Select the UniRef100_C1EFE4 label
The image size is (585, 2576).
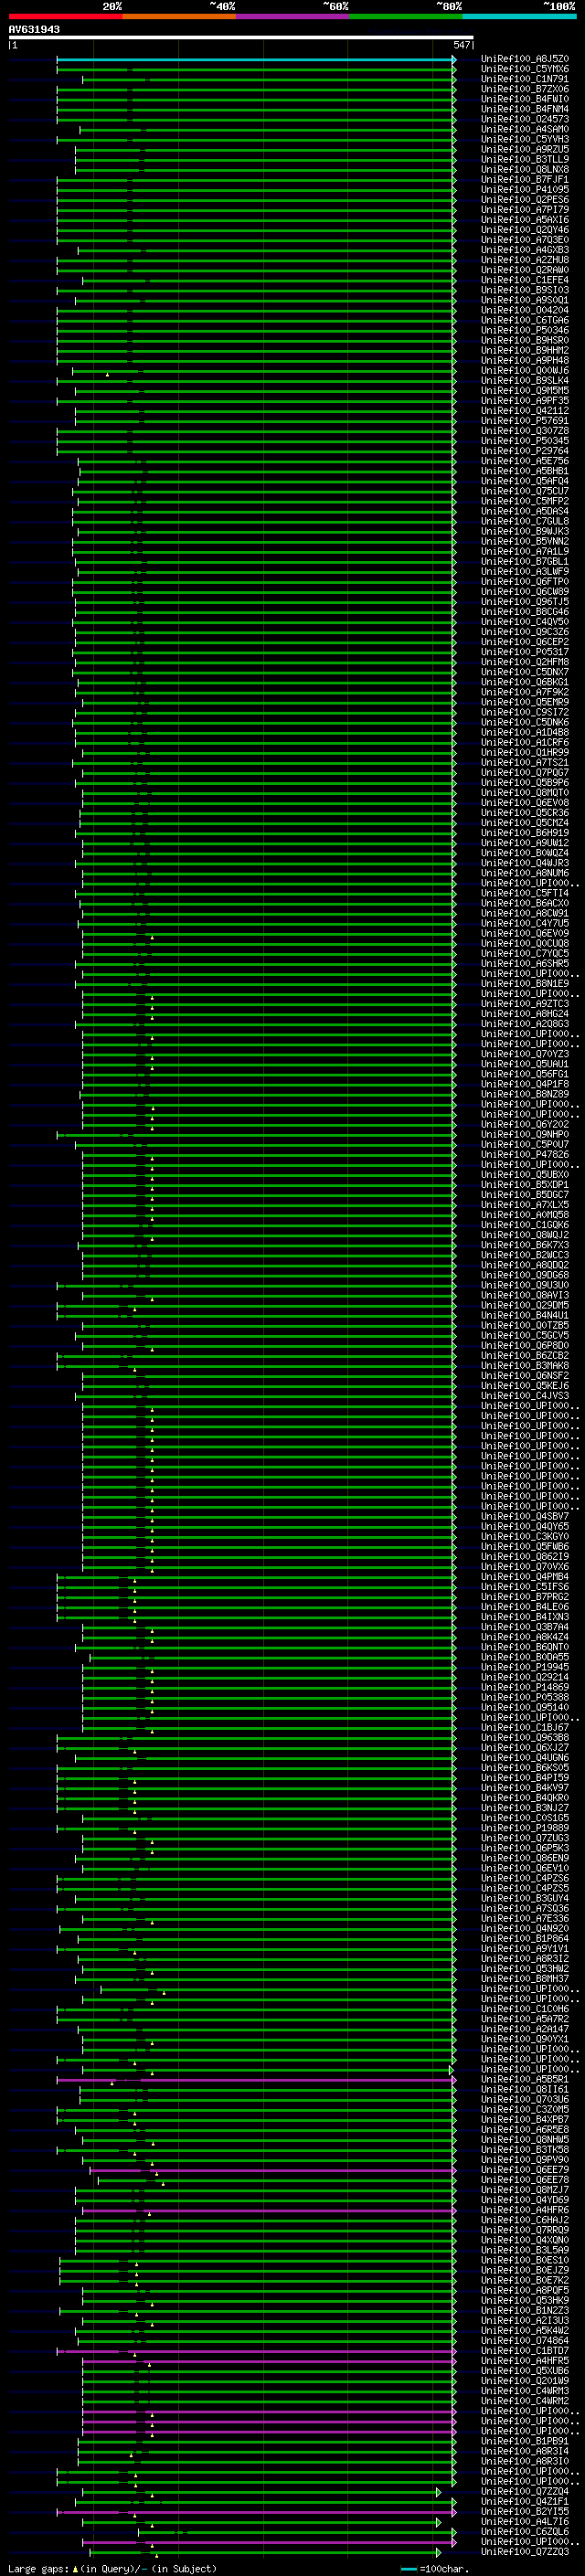(x=525, y=280)
